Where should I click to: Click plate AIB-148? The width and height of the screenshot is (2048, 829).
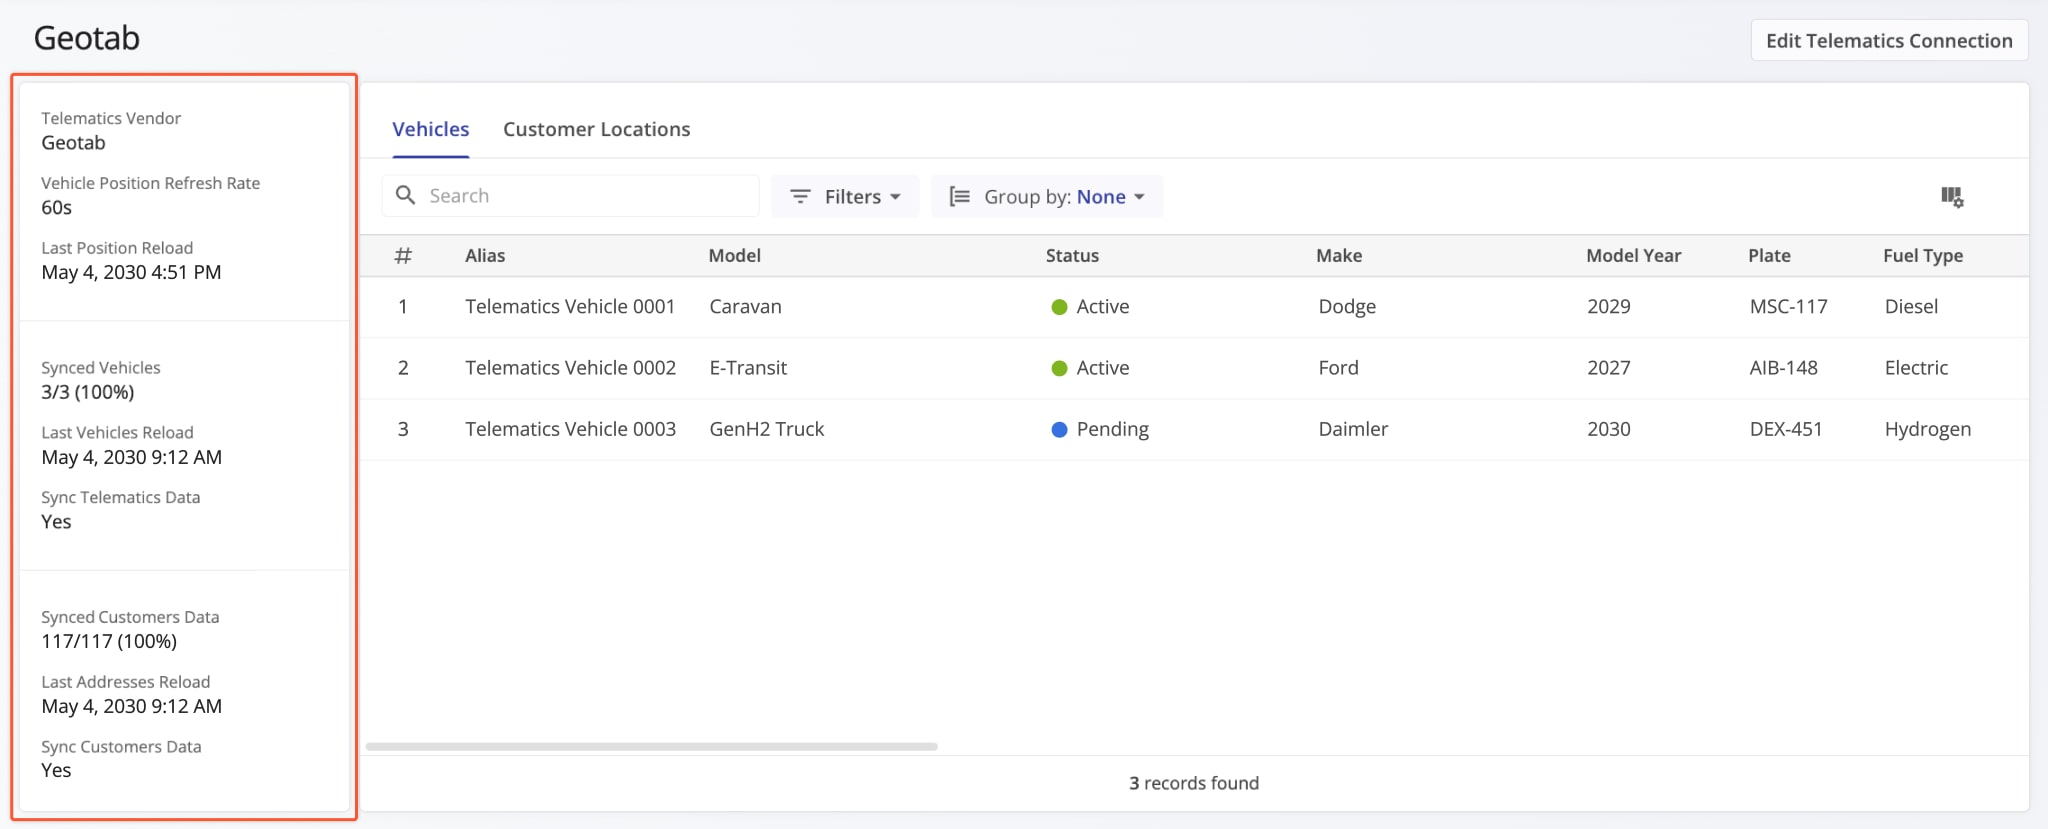click(1783, 368)
